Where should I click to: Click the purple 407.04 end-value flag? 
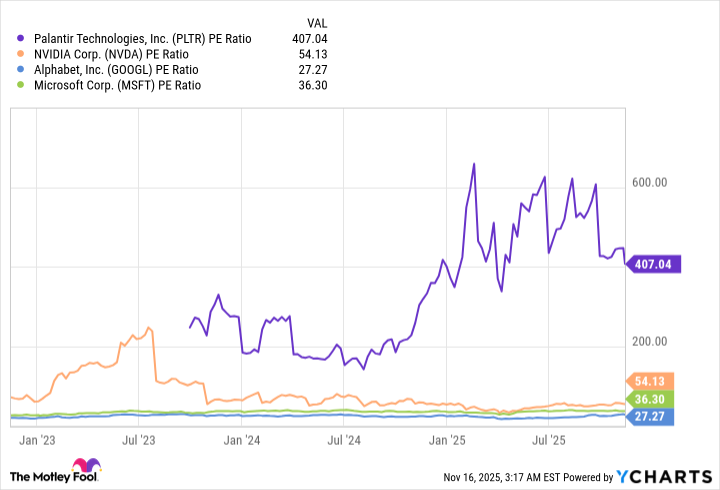(653, 264)
